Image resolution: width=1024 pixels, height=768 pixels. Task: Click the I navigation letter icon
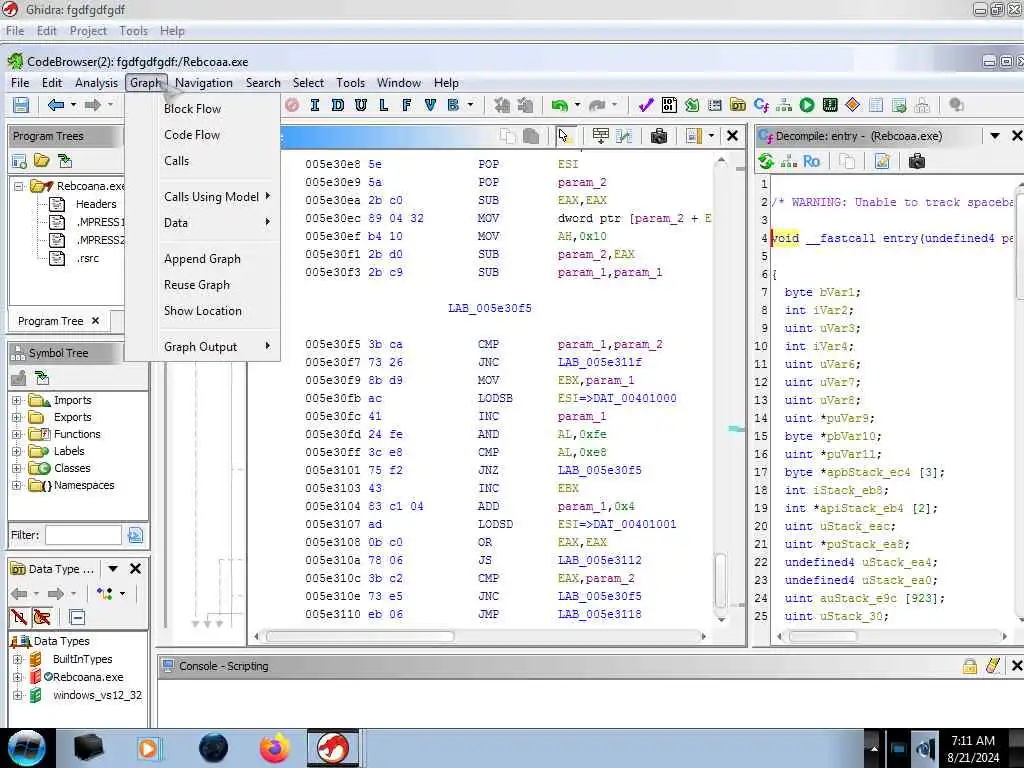[x=315, y=105]
